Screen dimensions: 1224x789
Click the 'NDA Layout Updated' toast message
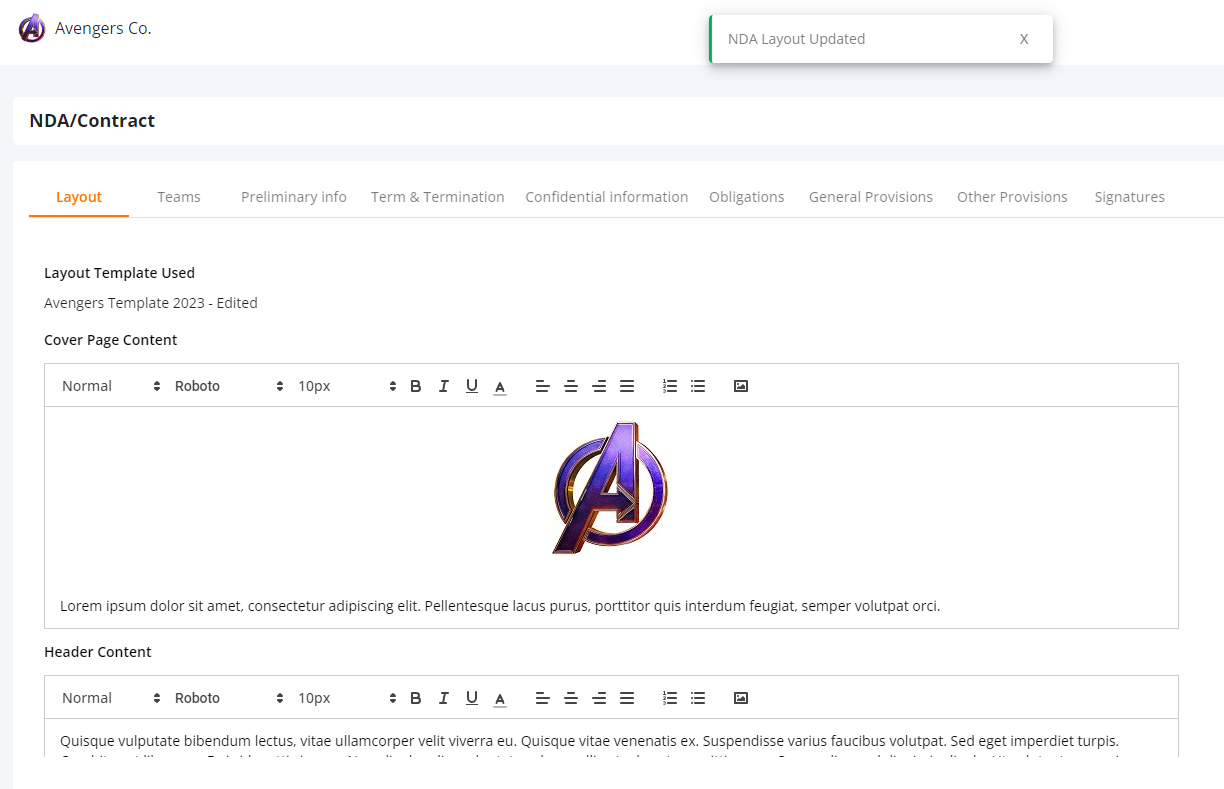coord(797,39)
